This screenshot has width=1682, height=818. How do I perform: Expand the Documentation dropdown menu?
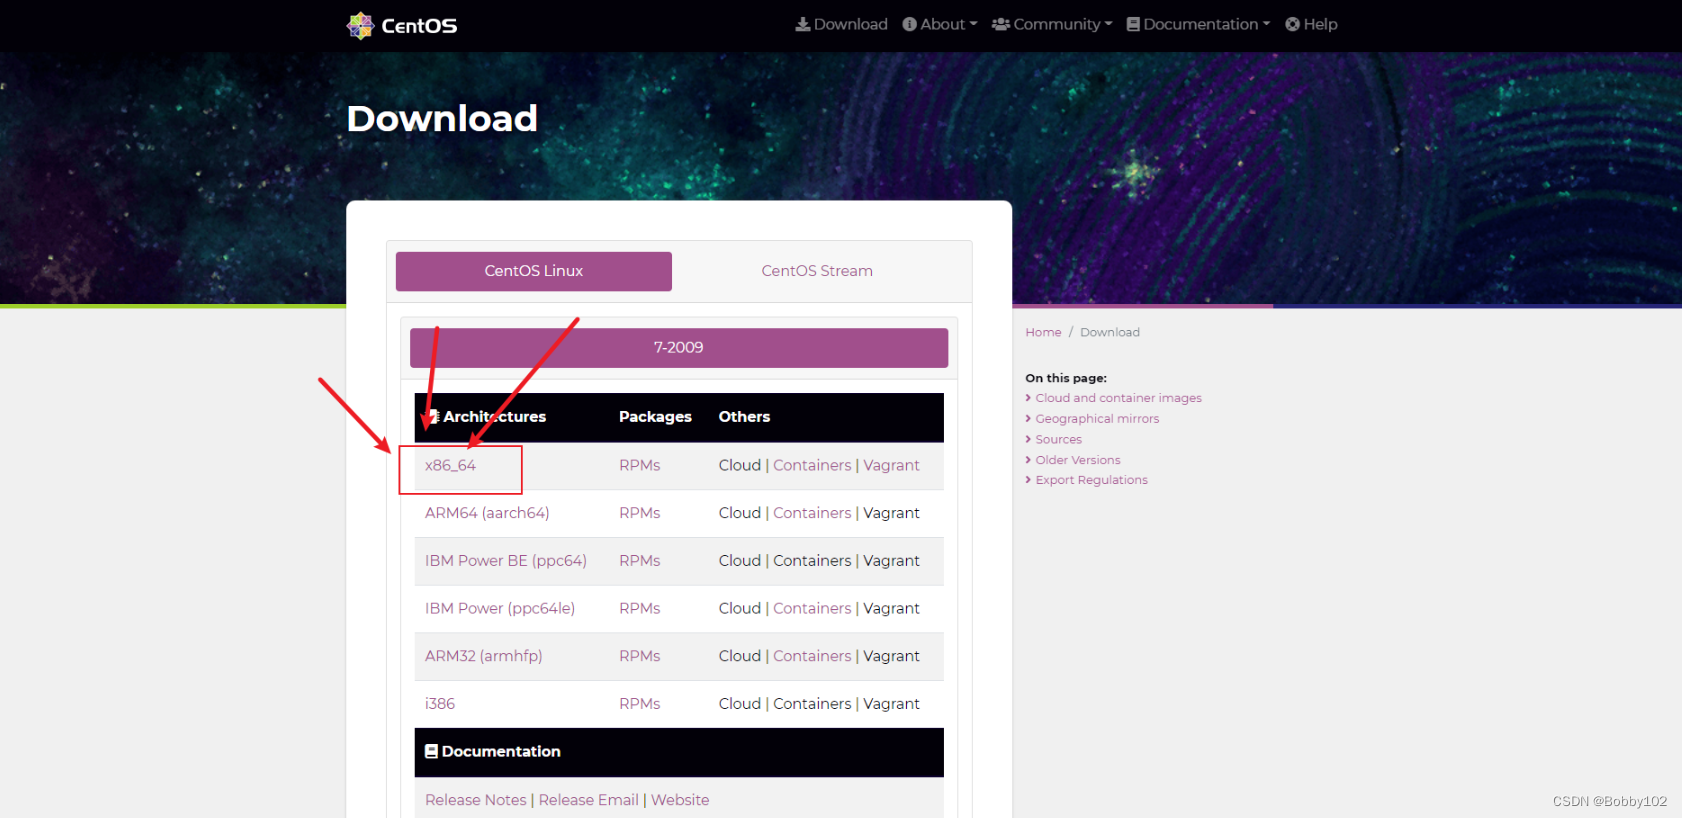1198,24
